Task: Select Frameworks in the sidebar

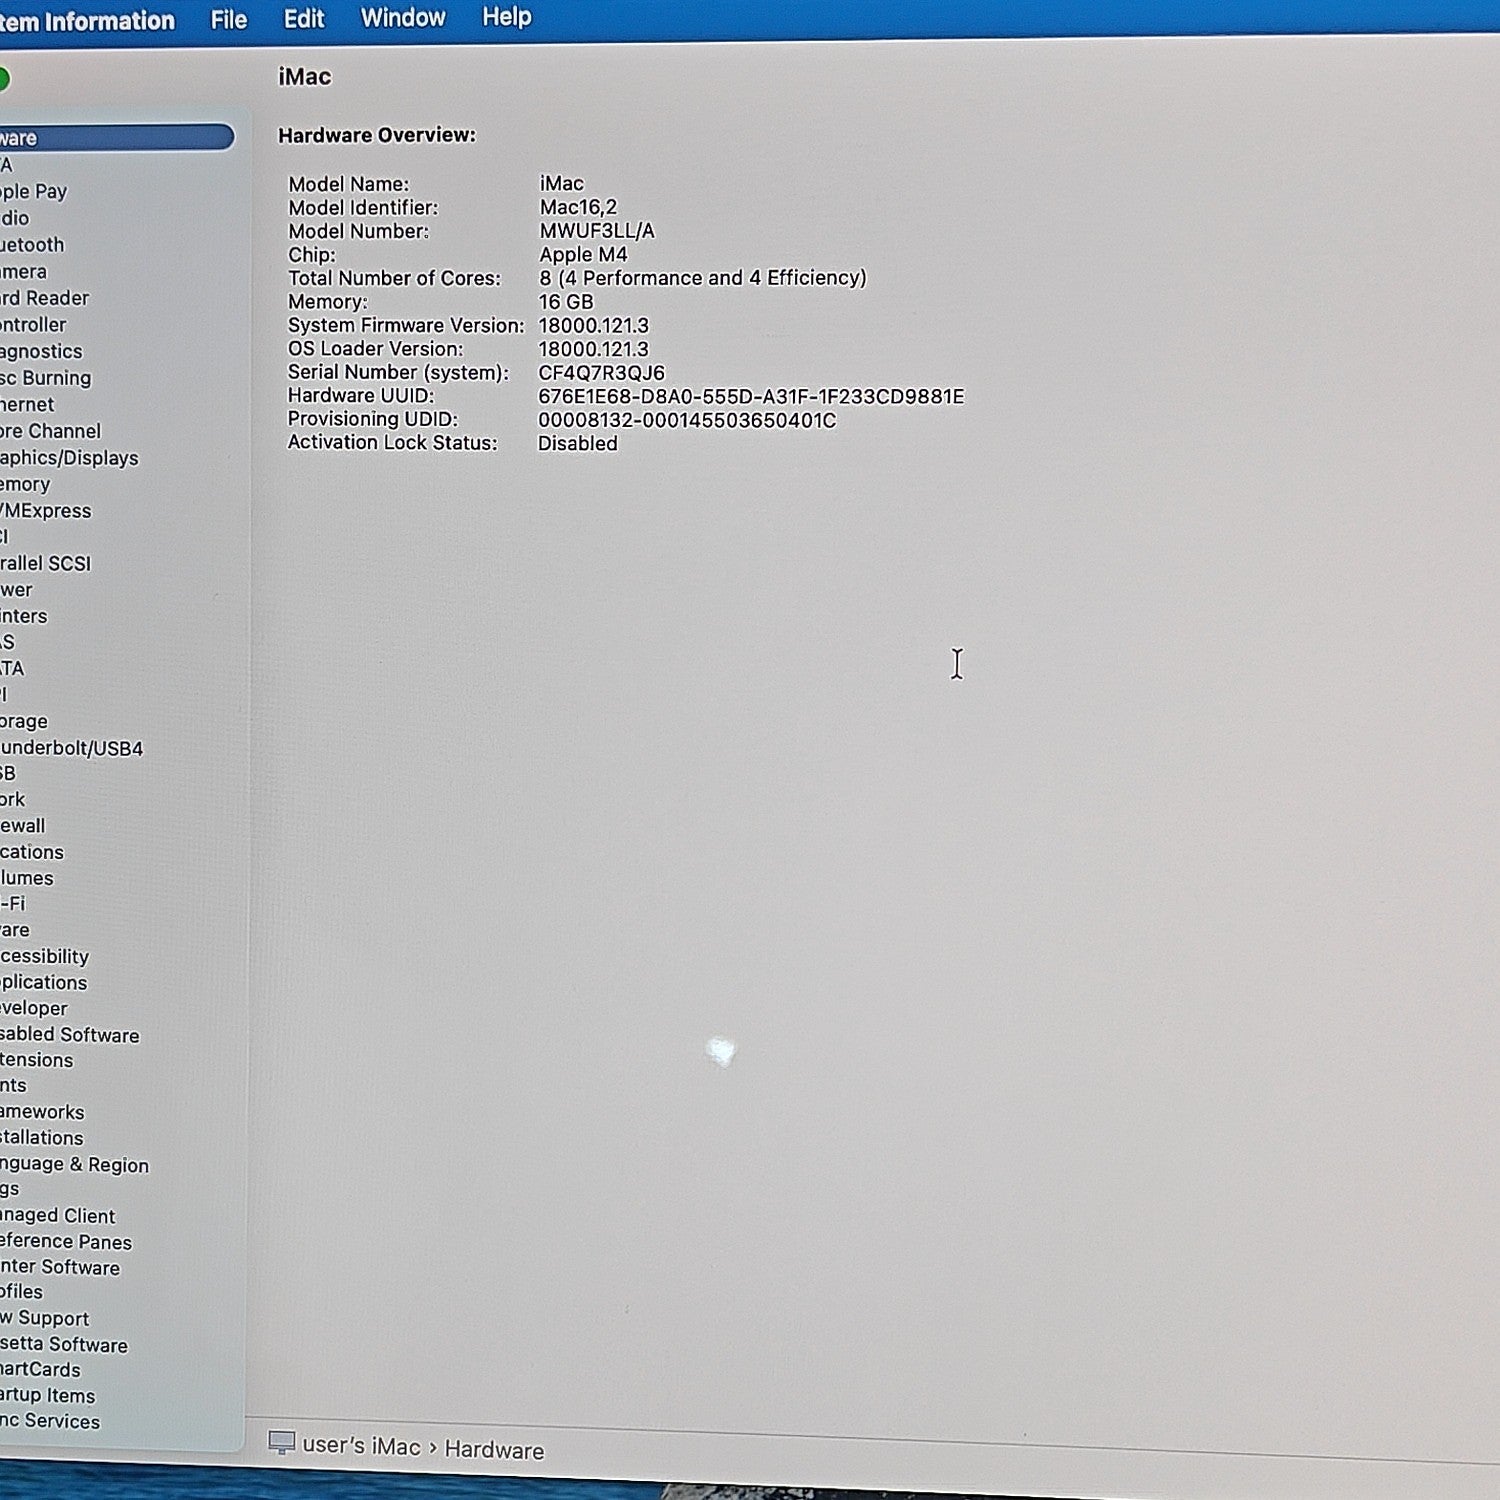Action: pos(42,1112)
